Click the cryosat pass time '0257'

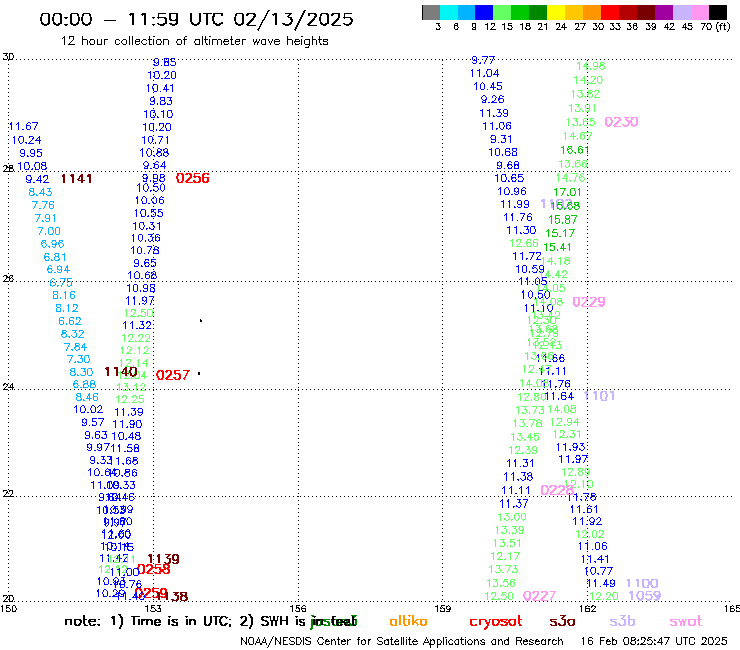(173, 375)
